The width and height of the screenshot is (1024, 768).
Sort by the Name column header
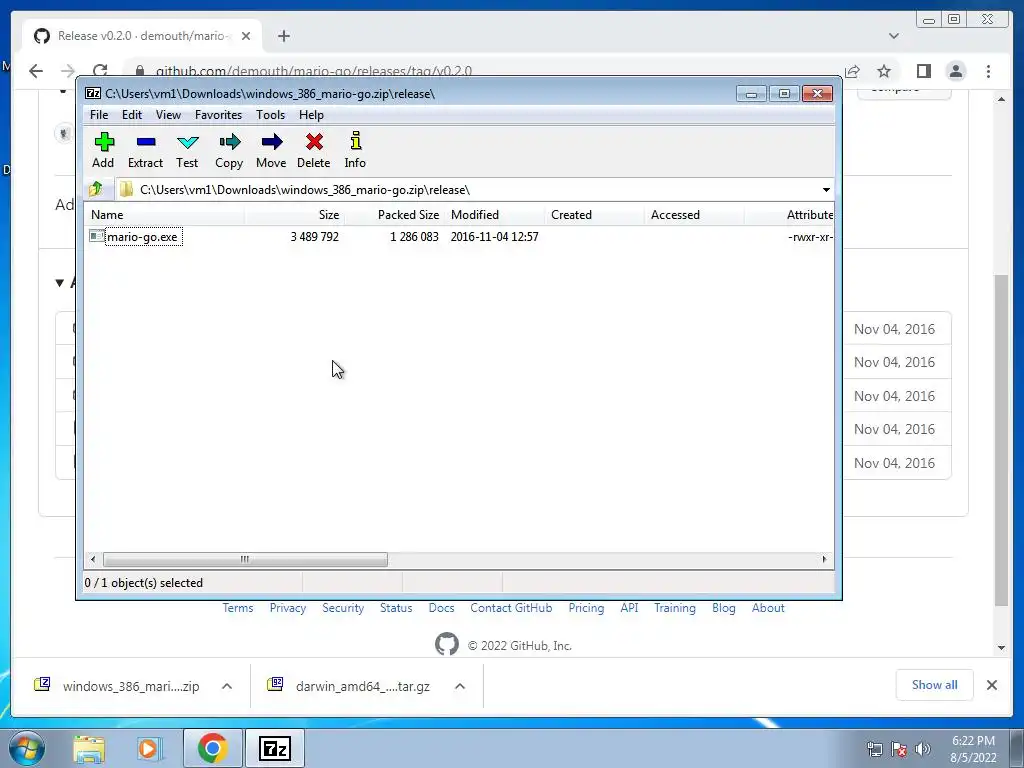165,215
